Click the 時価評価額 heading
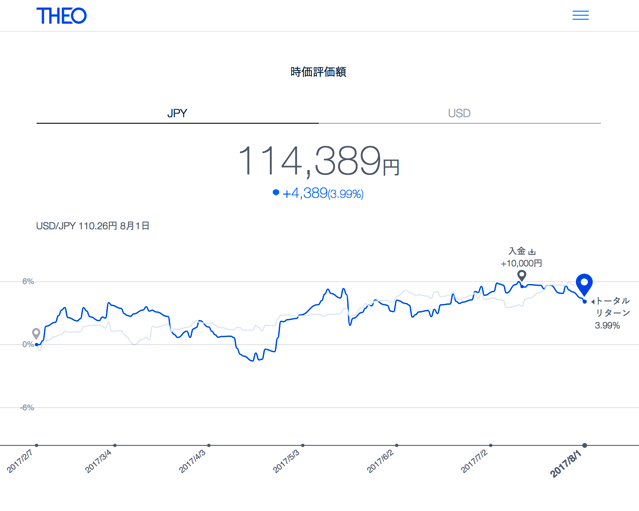Image resolution: width=639 pixels, height=511 pixels. coord(318,72)
